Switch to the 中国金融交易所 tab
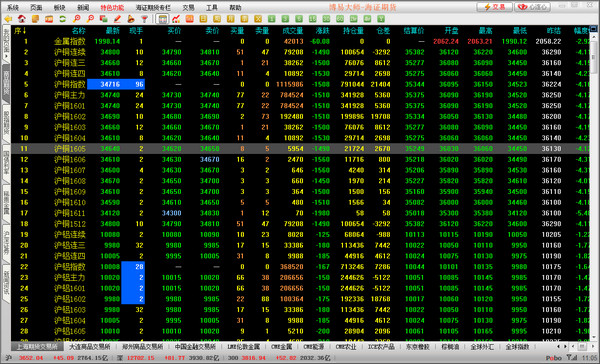 [x=195, y=347]
